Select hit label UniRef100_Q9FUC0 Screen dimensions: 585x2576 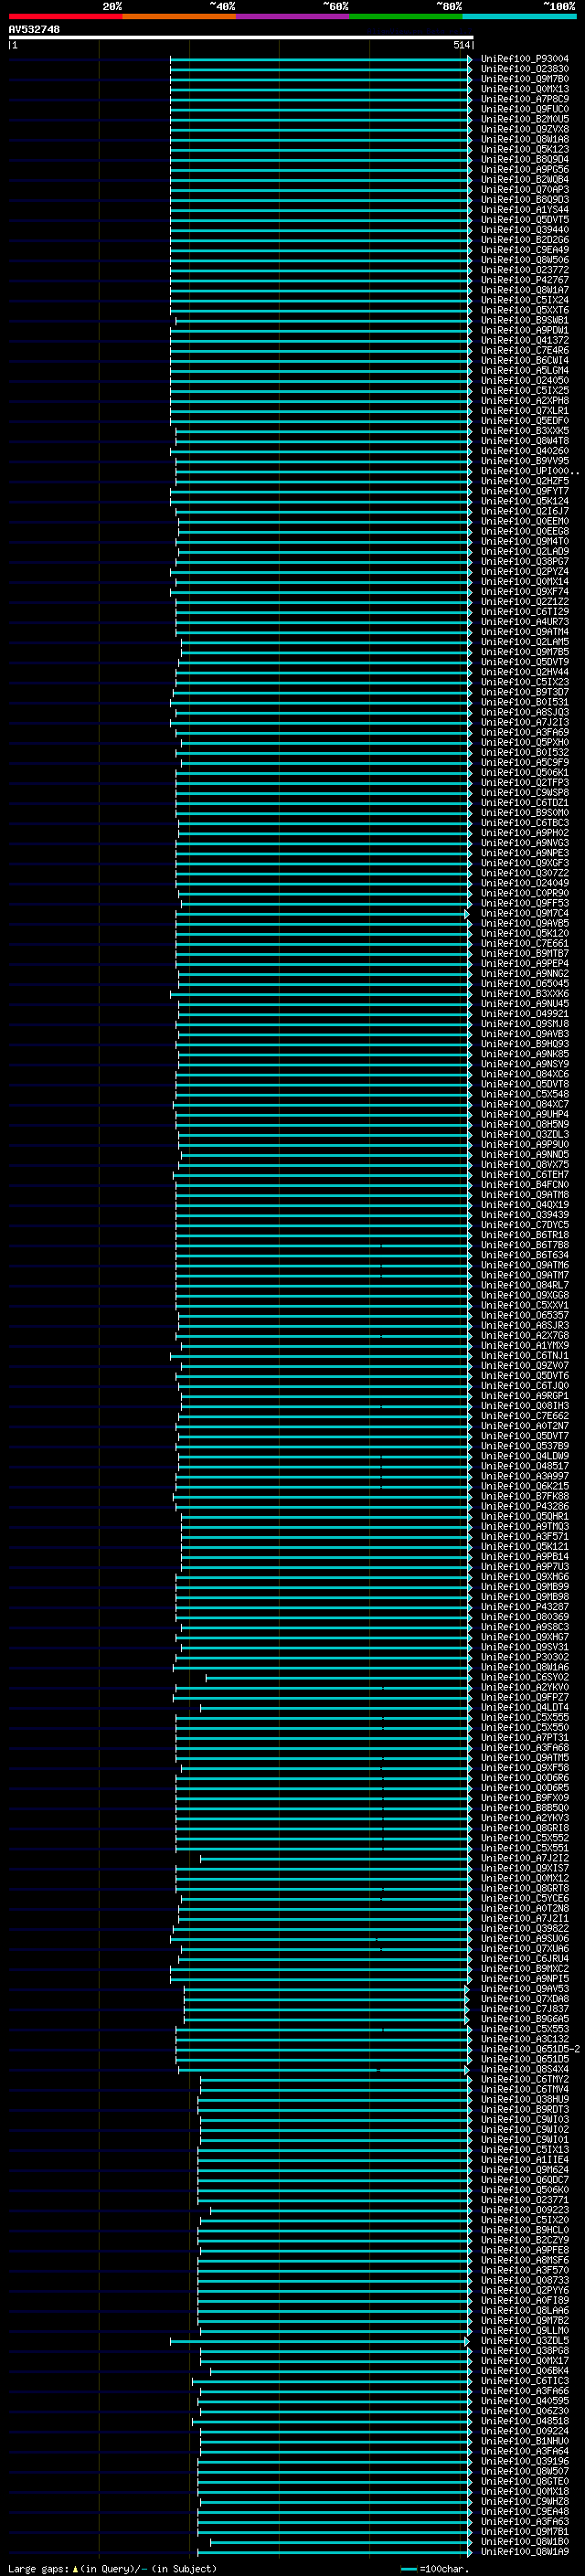[x=524, y=109]
